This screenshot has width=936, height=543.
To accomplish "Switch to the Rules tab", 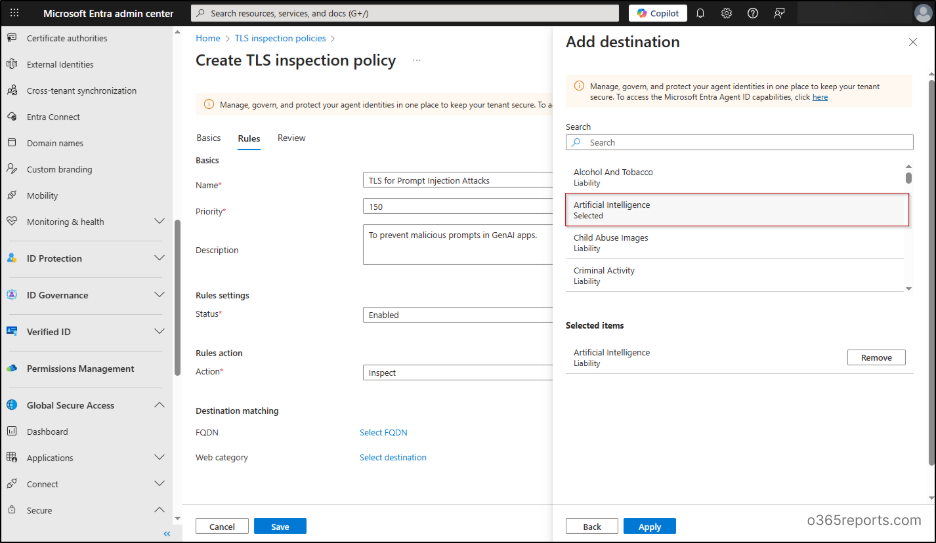I will [249, 138].
